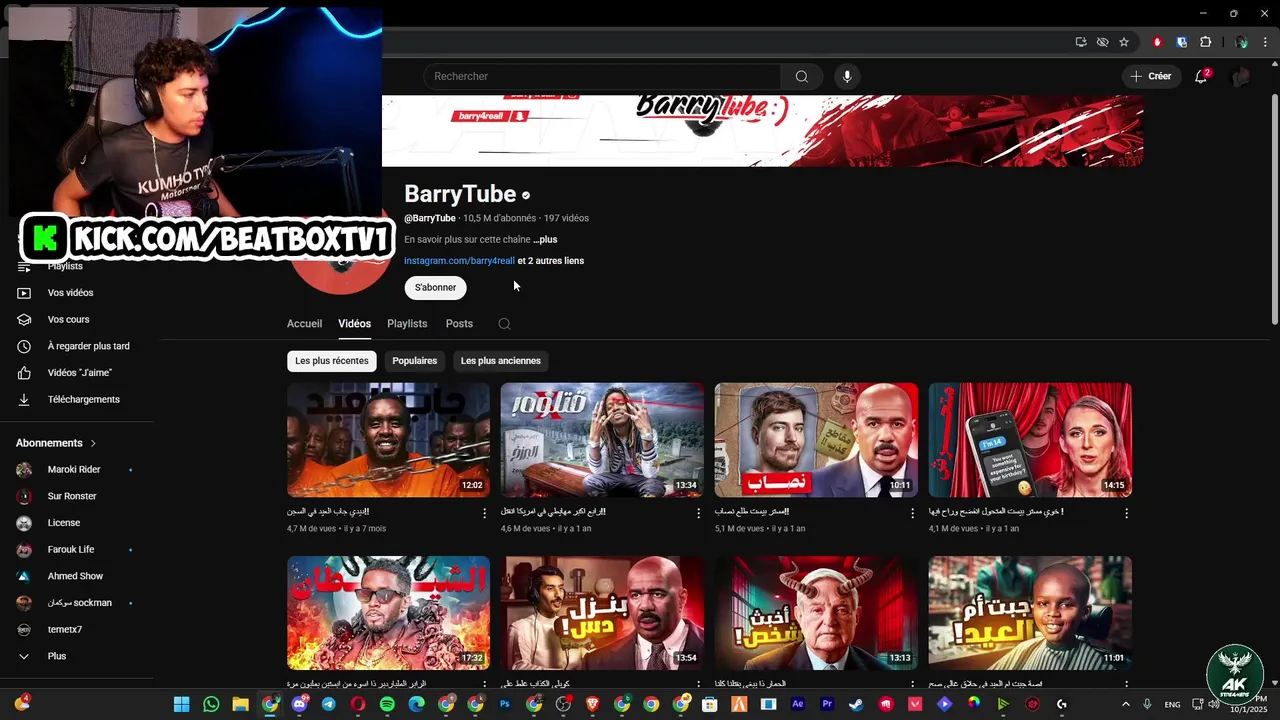Play the 11:01 video thumbnail

tap(1030, 613)
